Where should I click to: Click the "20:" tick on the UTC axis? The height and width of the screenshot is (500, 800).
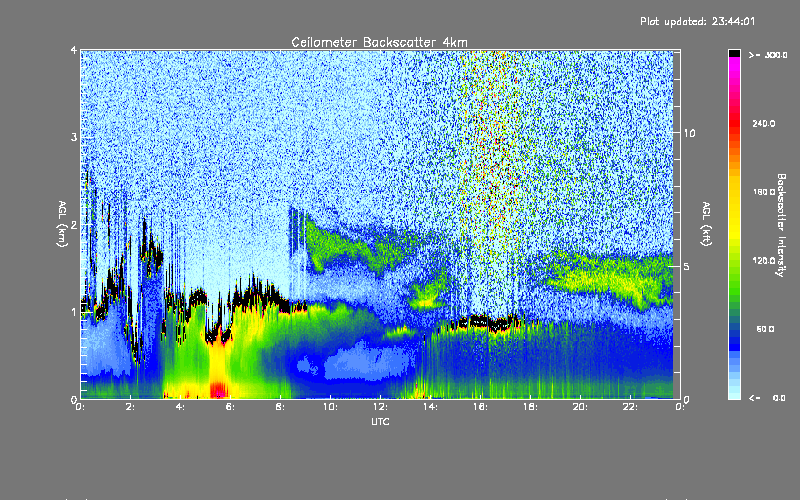580,407
